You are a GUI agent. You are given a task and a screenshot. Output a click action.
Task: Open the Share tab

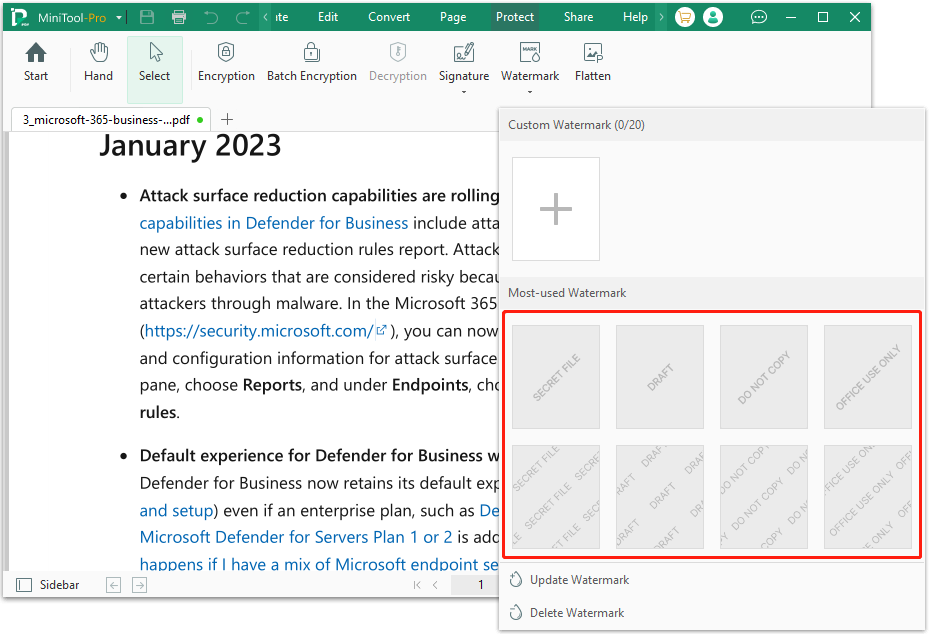coord(578,17)
